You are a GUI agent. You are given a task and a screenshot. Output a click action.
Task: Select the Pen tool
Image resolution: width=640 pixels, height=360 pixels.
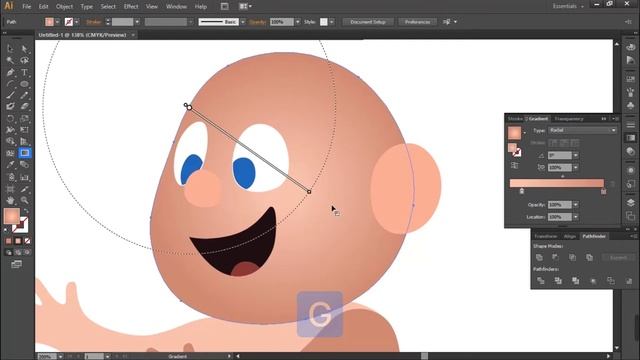click(10, 72)
